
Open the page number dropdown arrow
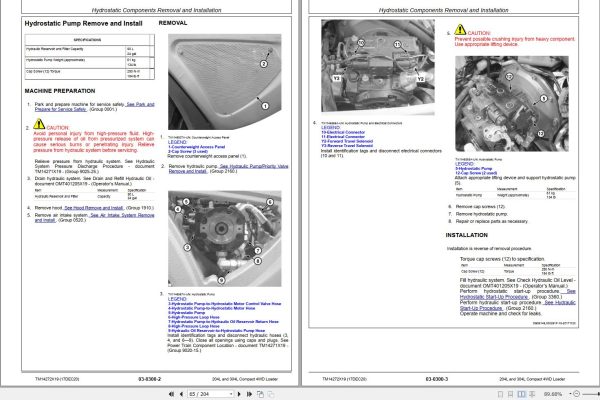click(x=231, y=394)
